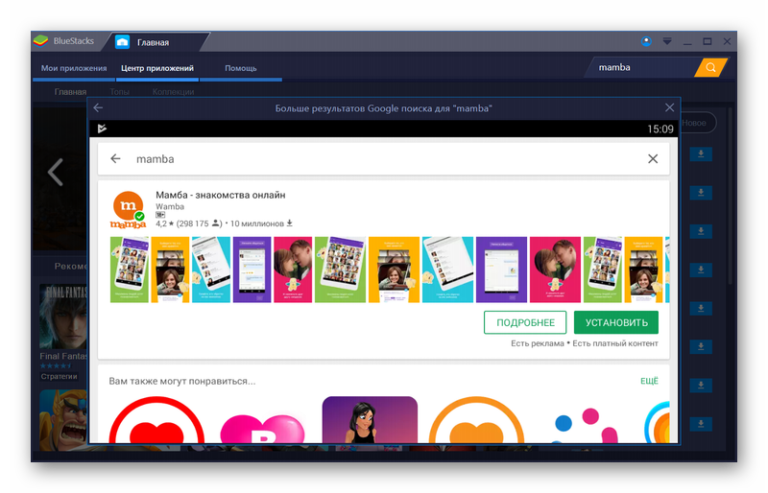The image size is (768, 493).
Task: Go back using dialog header arrow
Action: pyautogui.click(x=98, y=108)
